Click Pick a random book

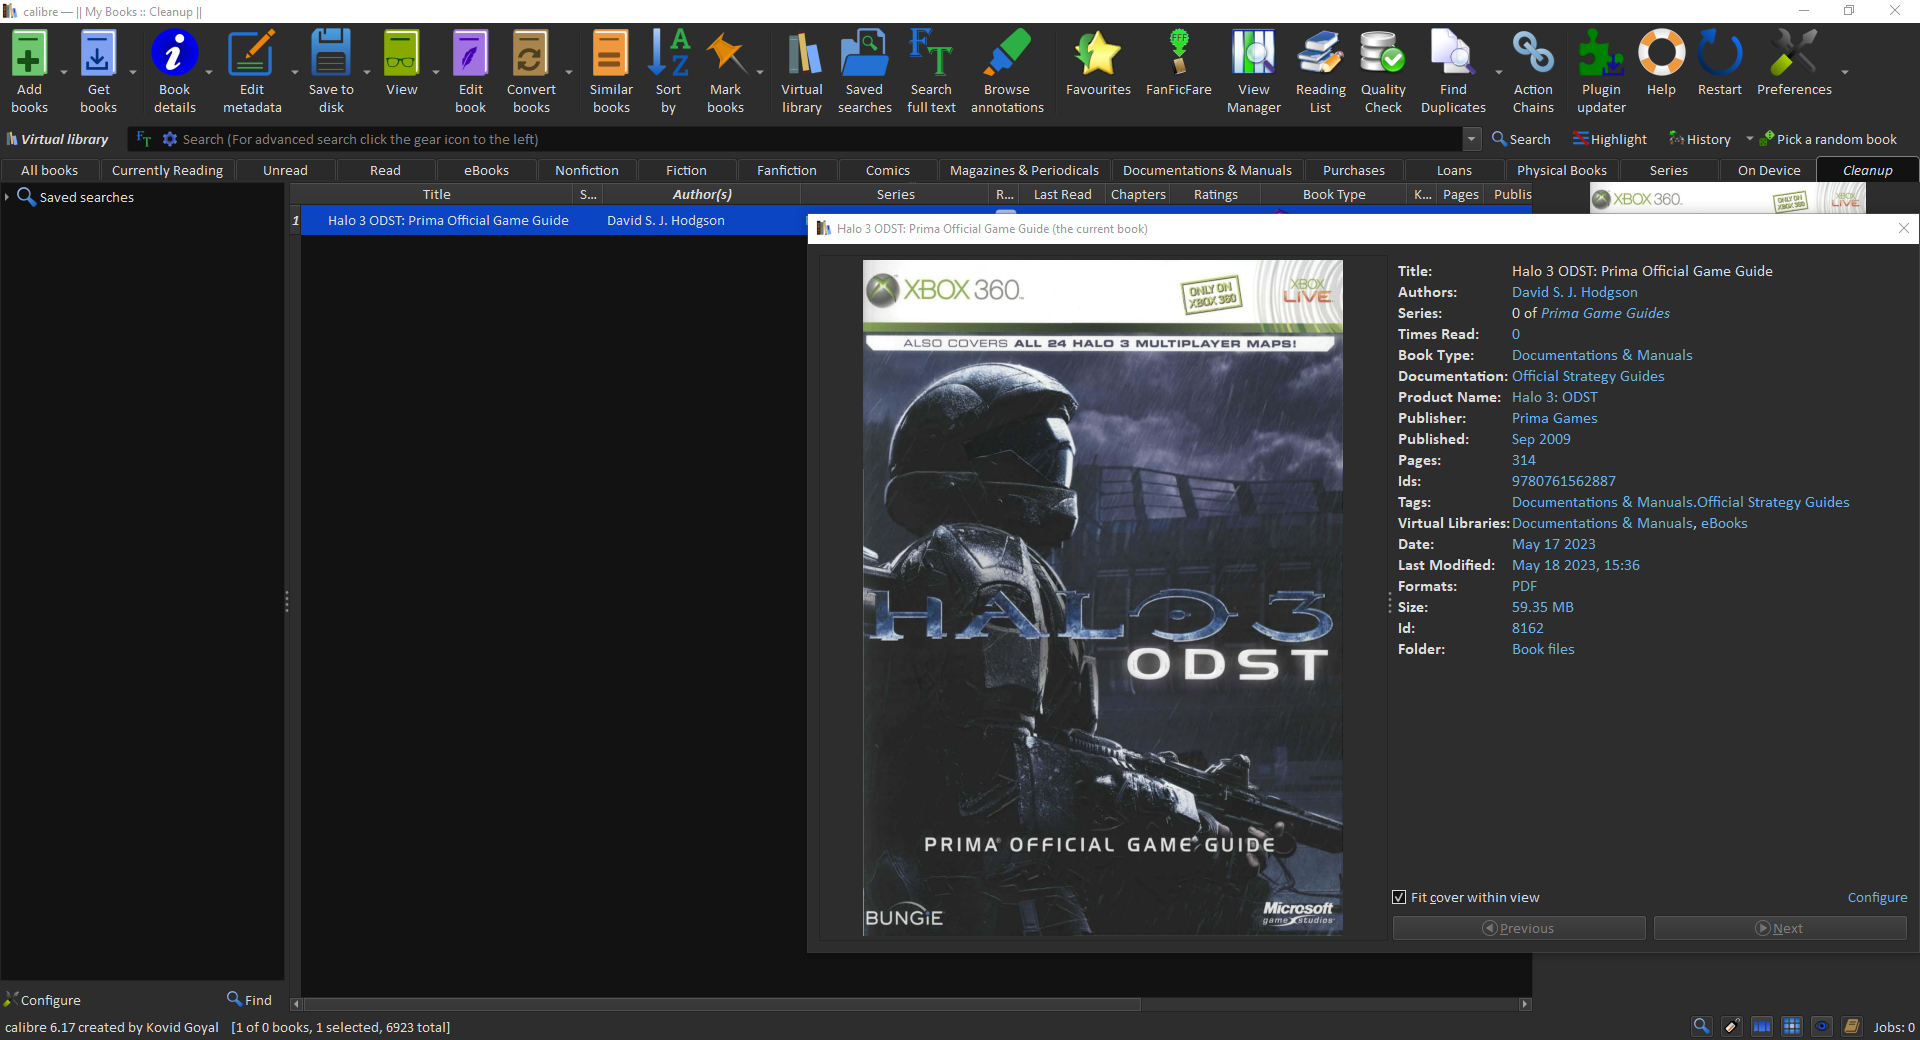[1828, 139]
